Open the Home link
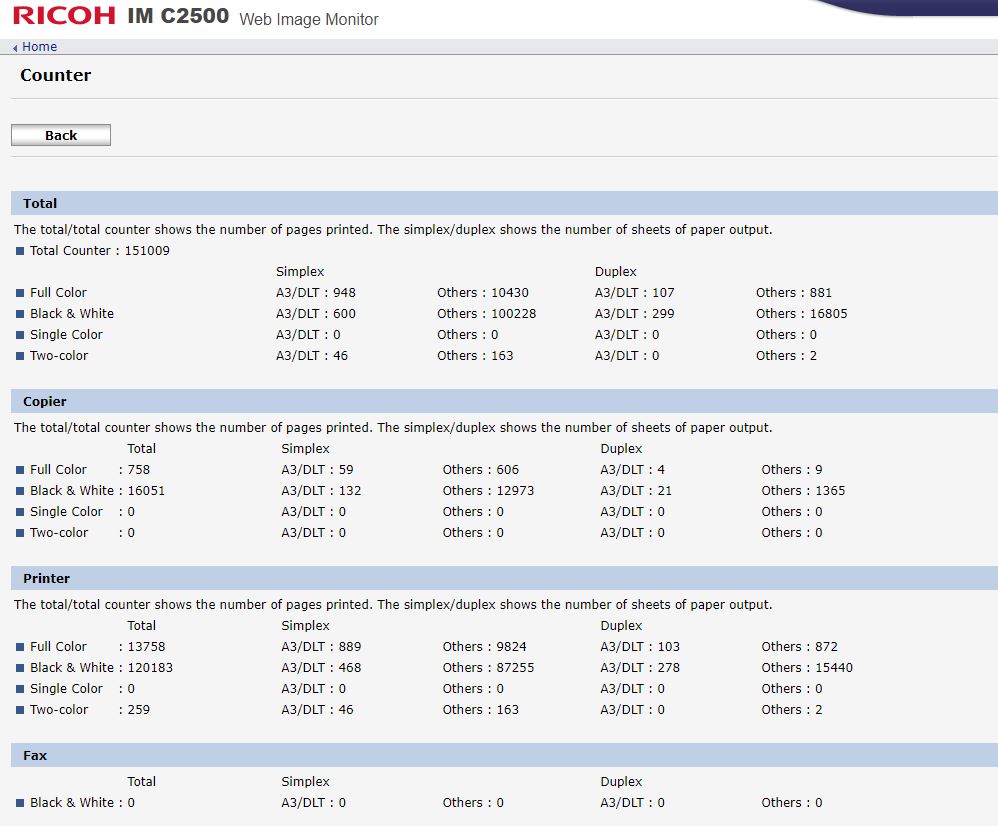The height and width of the screenshot is (826, 998). pos(39,46)
